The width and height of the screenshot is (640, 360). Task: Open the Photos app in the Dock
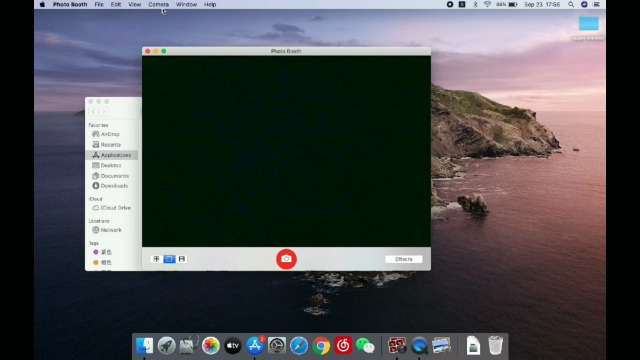[x=211, y=346]
